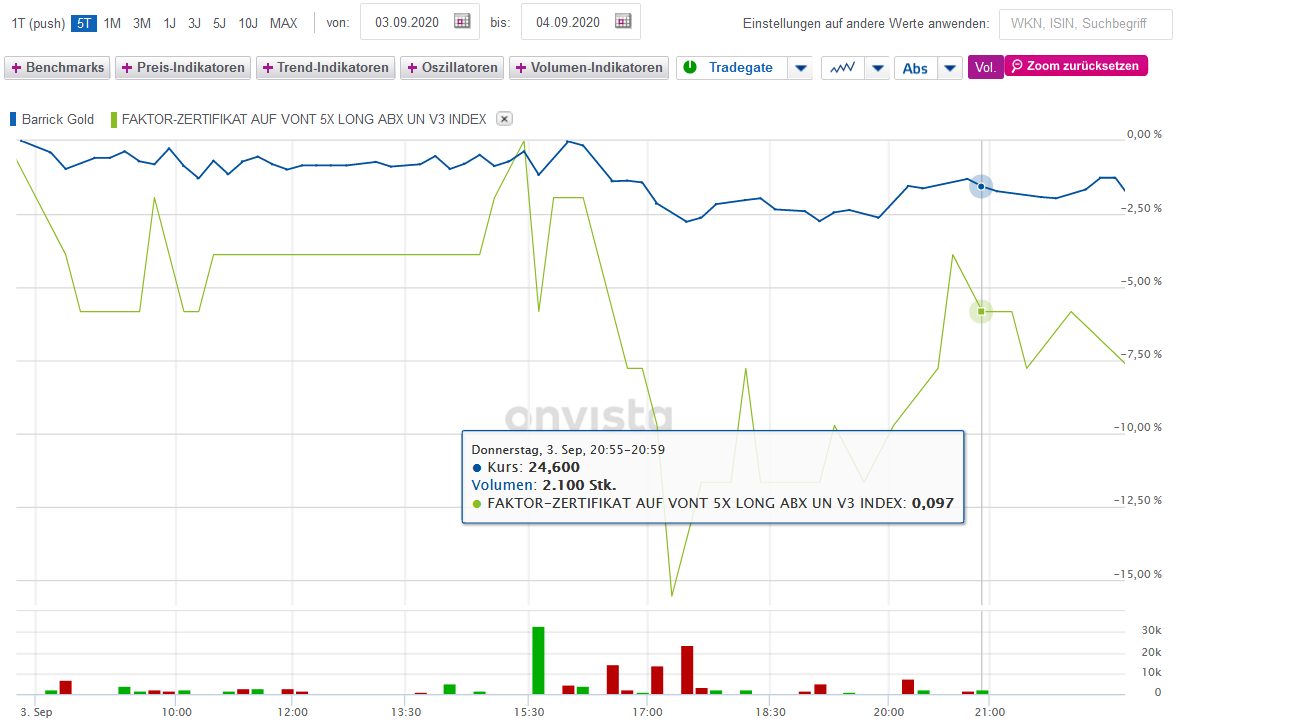Click the blue Barrick Gold hover point

[981, 186]
